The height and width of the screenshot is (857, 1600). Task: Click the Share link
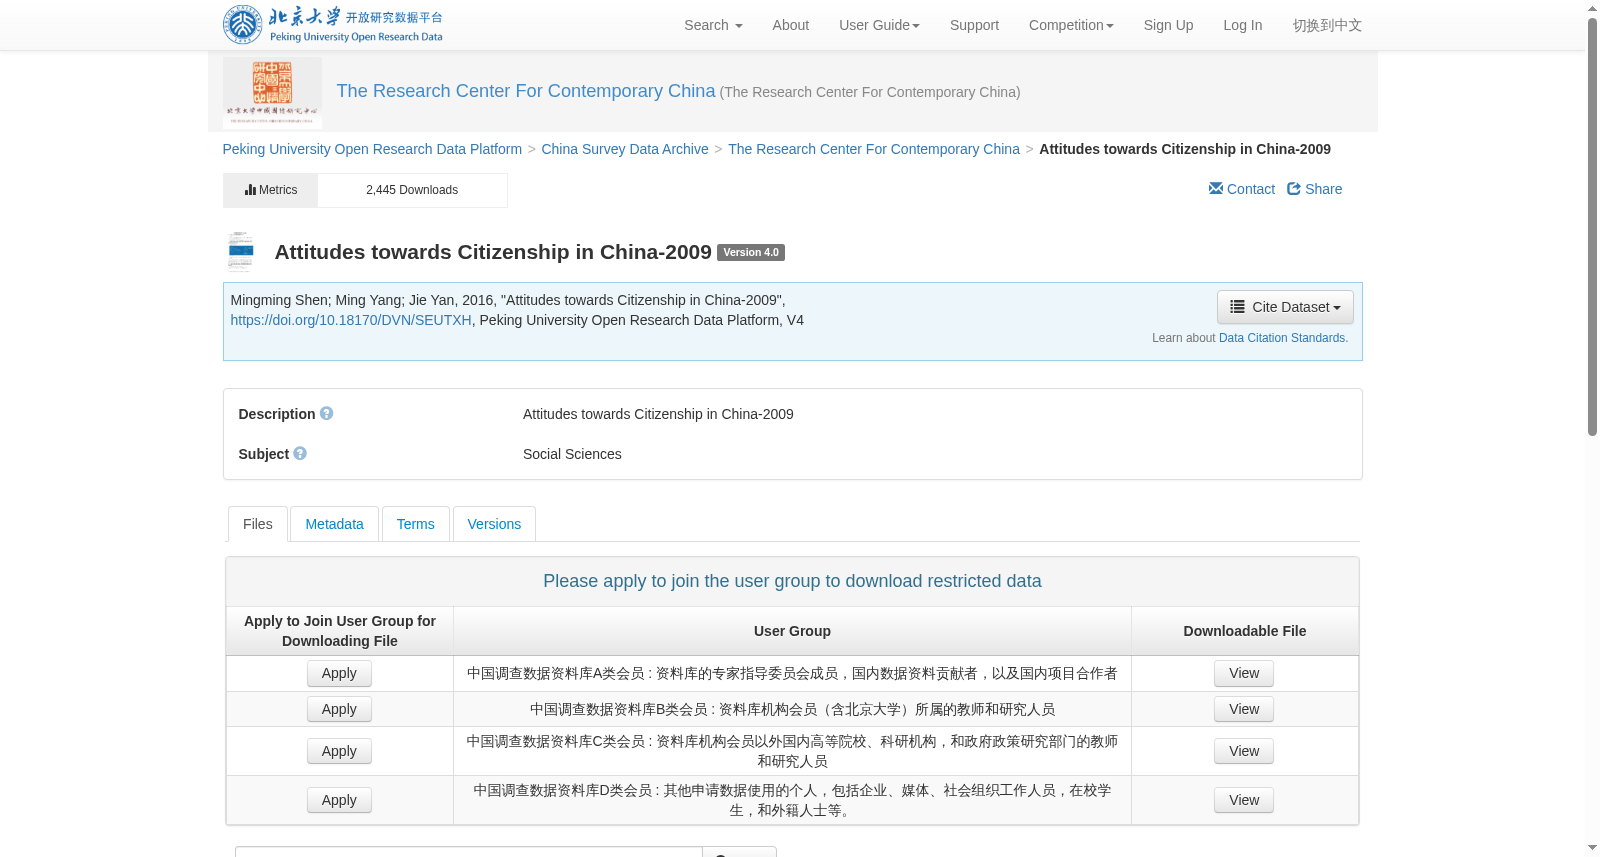pyautogui.click(x=1314, y=189)
